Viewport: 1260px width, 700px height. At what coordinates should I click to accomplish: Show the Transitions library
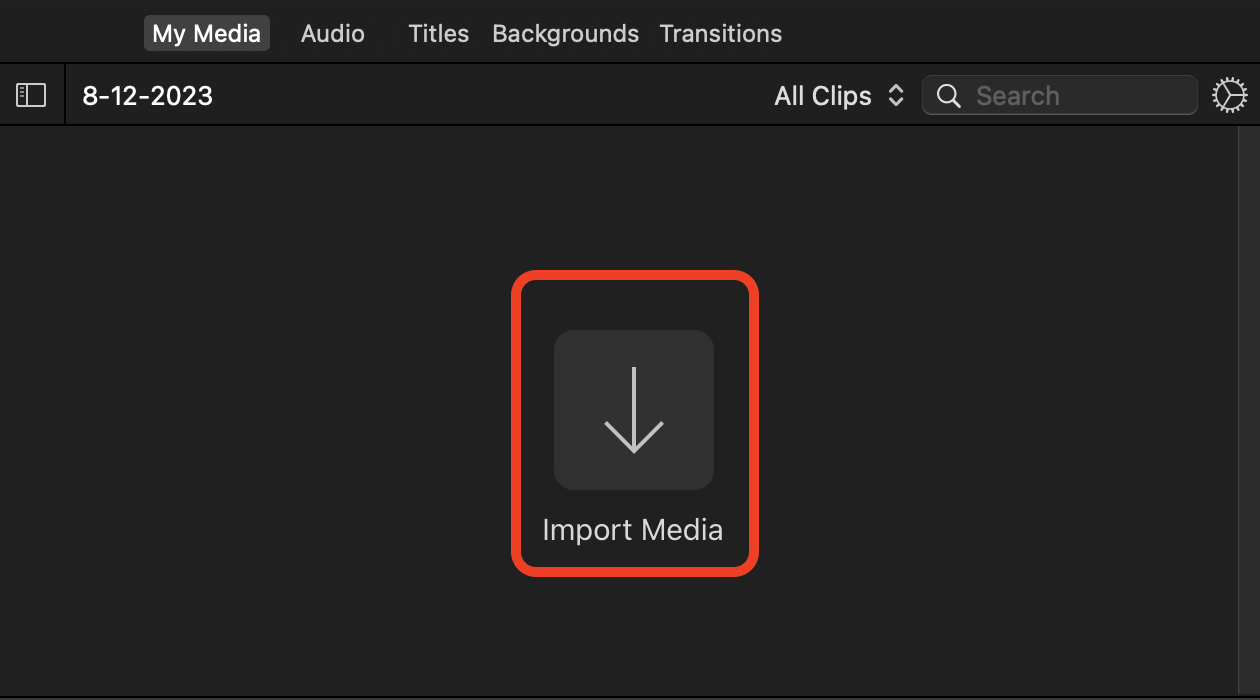pos(720,33)
